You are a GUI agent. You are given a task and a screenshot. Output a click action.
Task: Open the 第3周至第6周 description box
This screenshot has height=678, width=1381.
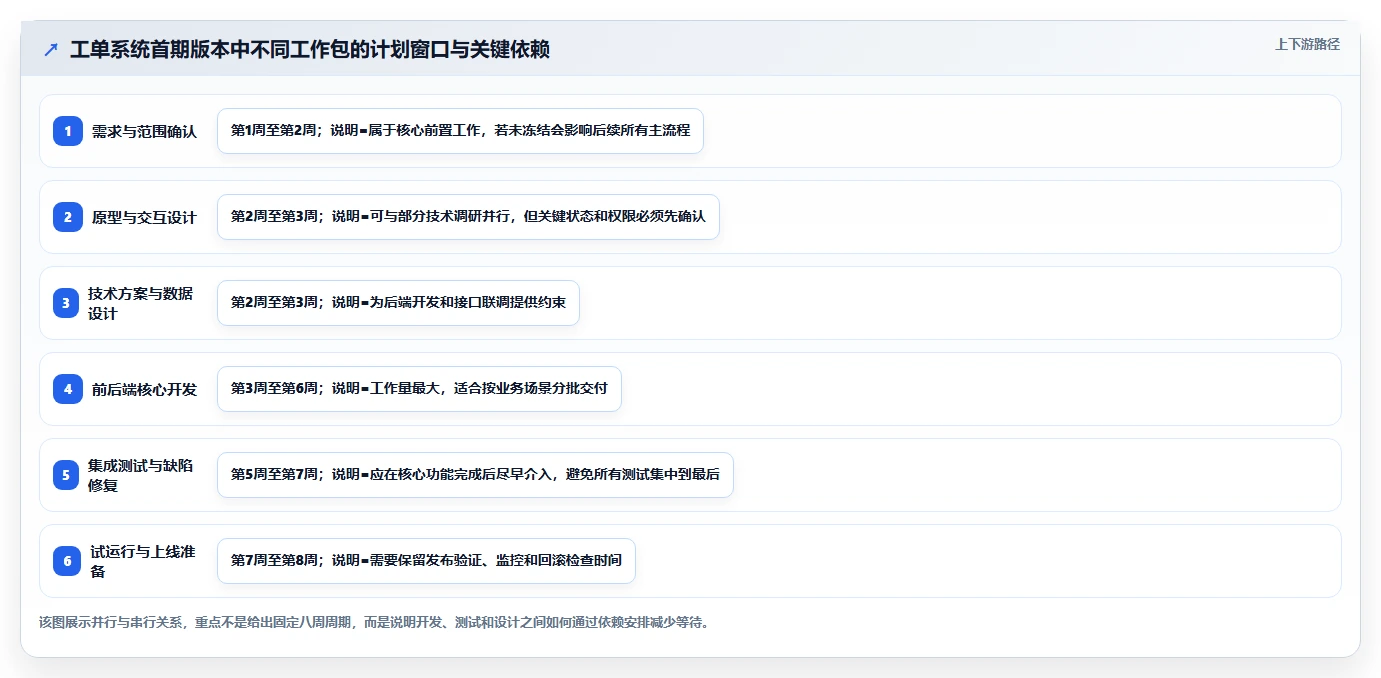[x=419, y=389]
